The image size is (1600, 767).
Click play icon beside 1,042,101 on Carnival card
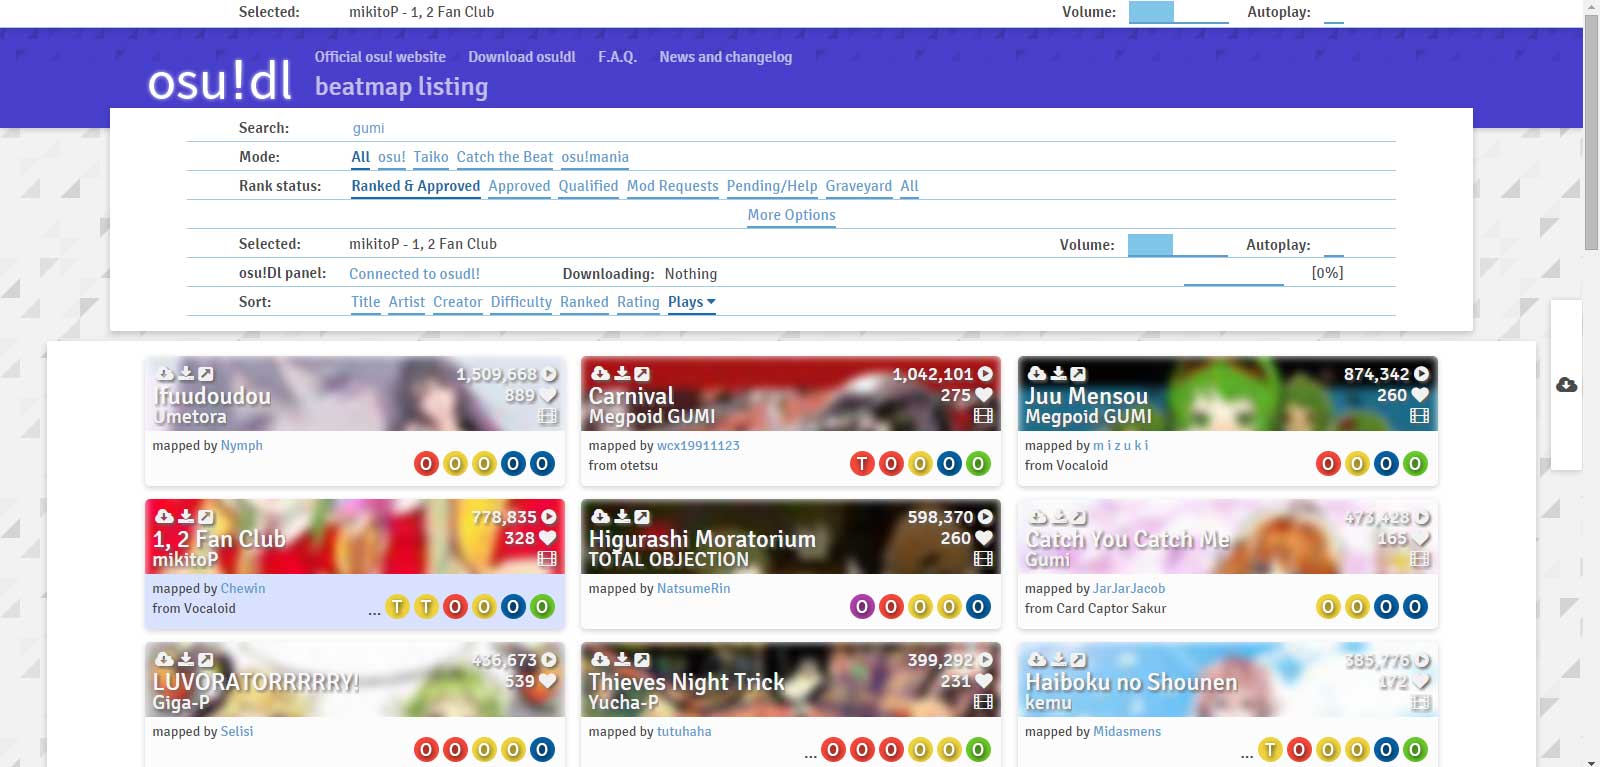tap(985, 374)
